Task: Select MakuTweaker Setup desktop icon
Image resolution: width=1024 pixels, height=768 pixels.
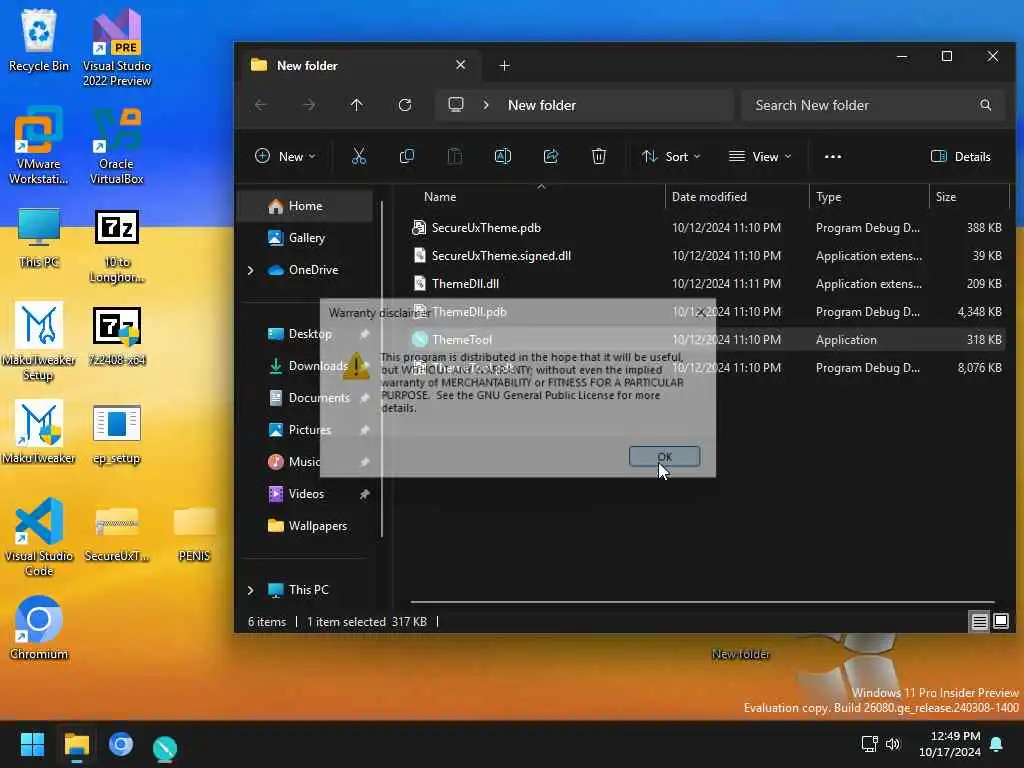Action: 39,341
